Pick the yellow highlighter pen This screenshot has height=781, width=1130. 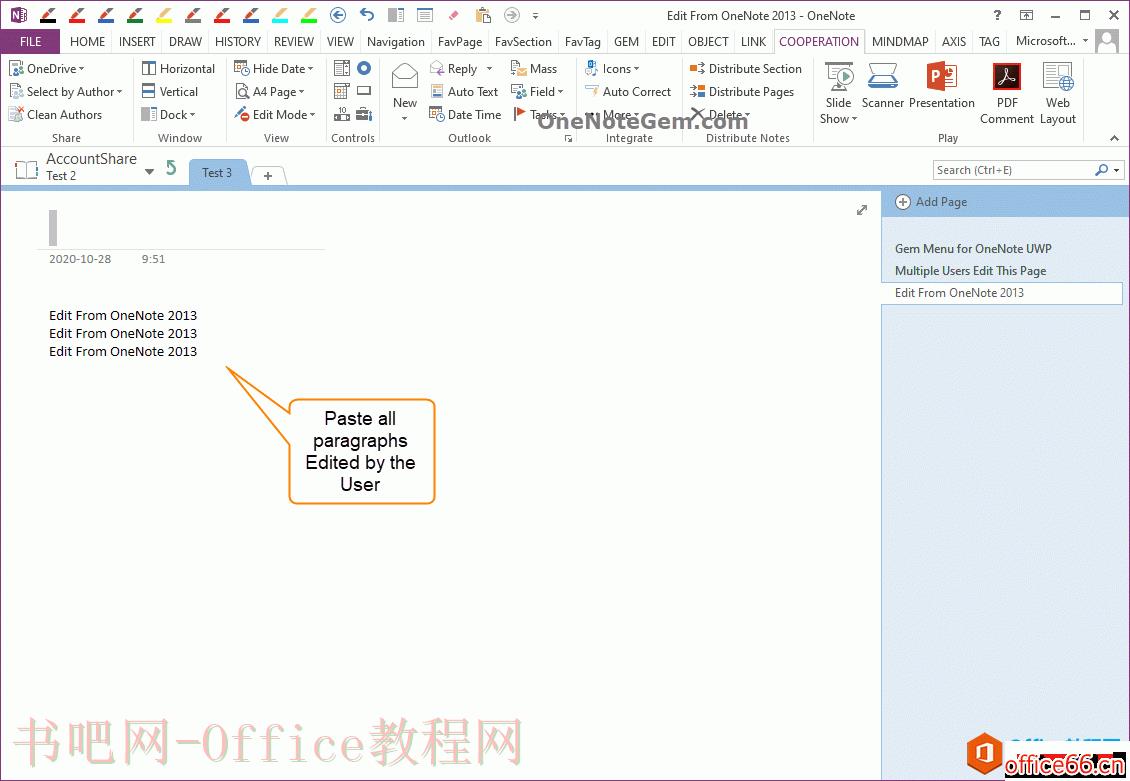pyautogui.click(x=164, y=15)
